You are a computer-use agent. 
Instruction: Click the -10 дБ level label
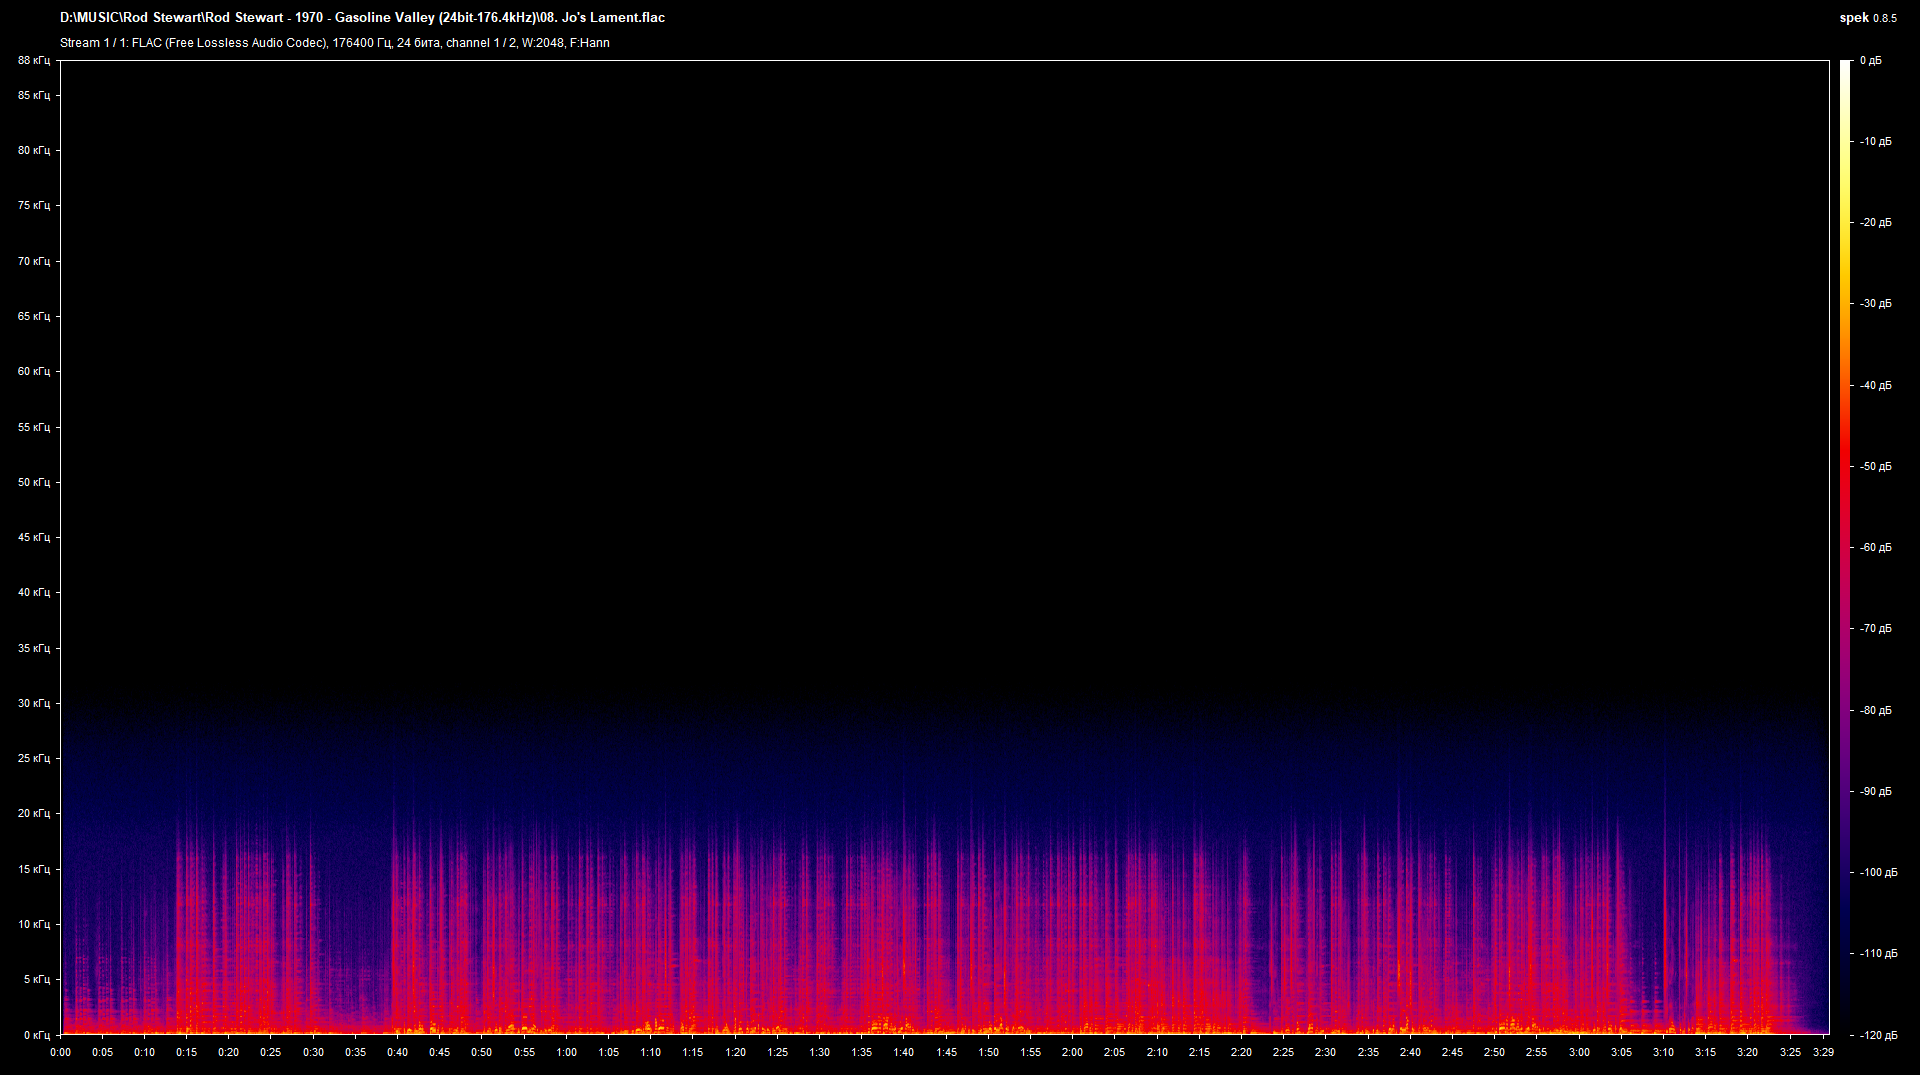(x=1876, y=141)
